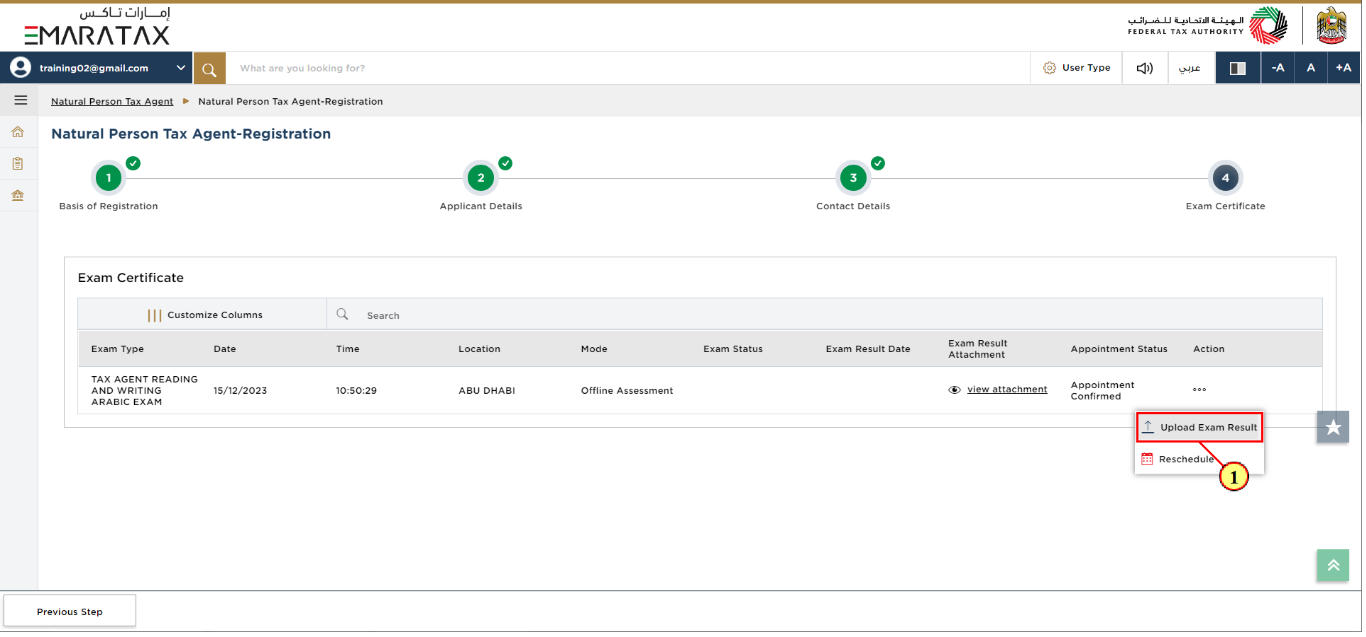This screenshot has width=1366, height=637.
Task: Go to step 4 Exam Certificate
Action: [x=1225, y=179]
